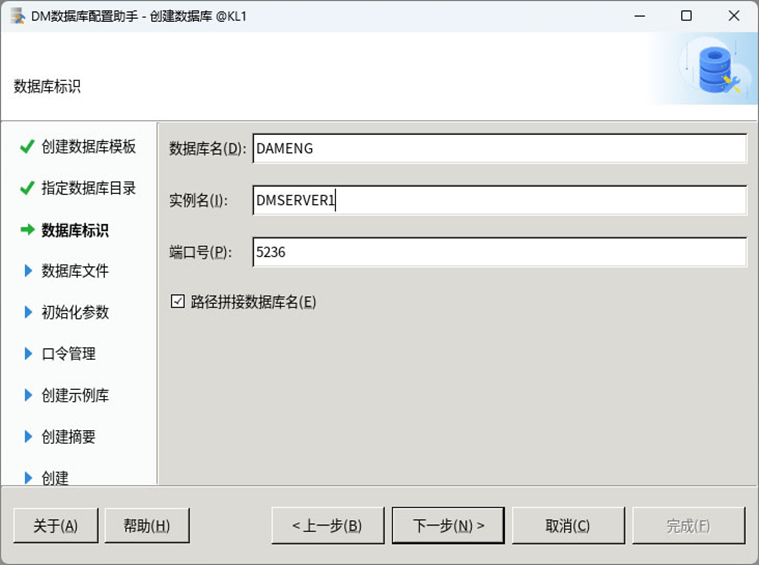Close the DM配置助手 window
Image resolution: width=759 pixels, height=565 pixels.
coord(734,16)
